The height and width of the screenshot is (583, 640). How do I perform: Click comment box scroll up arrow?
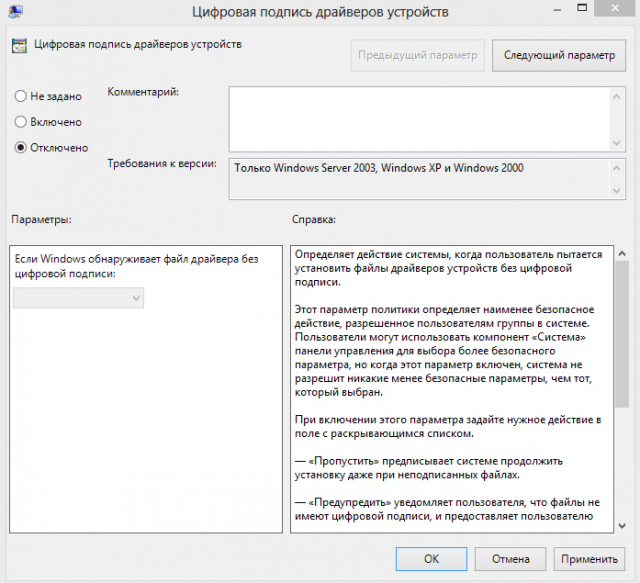617,97
